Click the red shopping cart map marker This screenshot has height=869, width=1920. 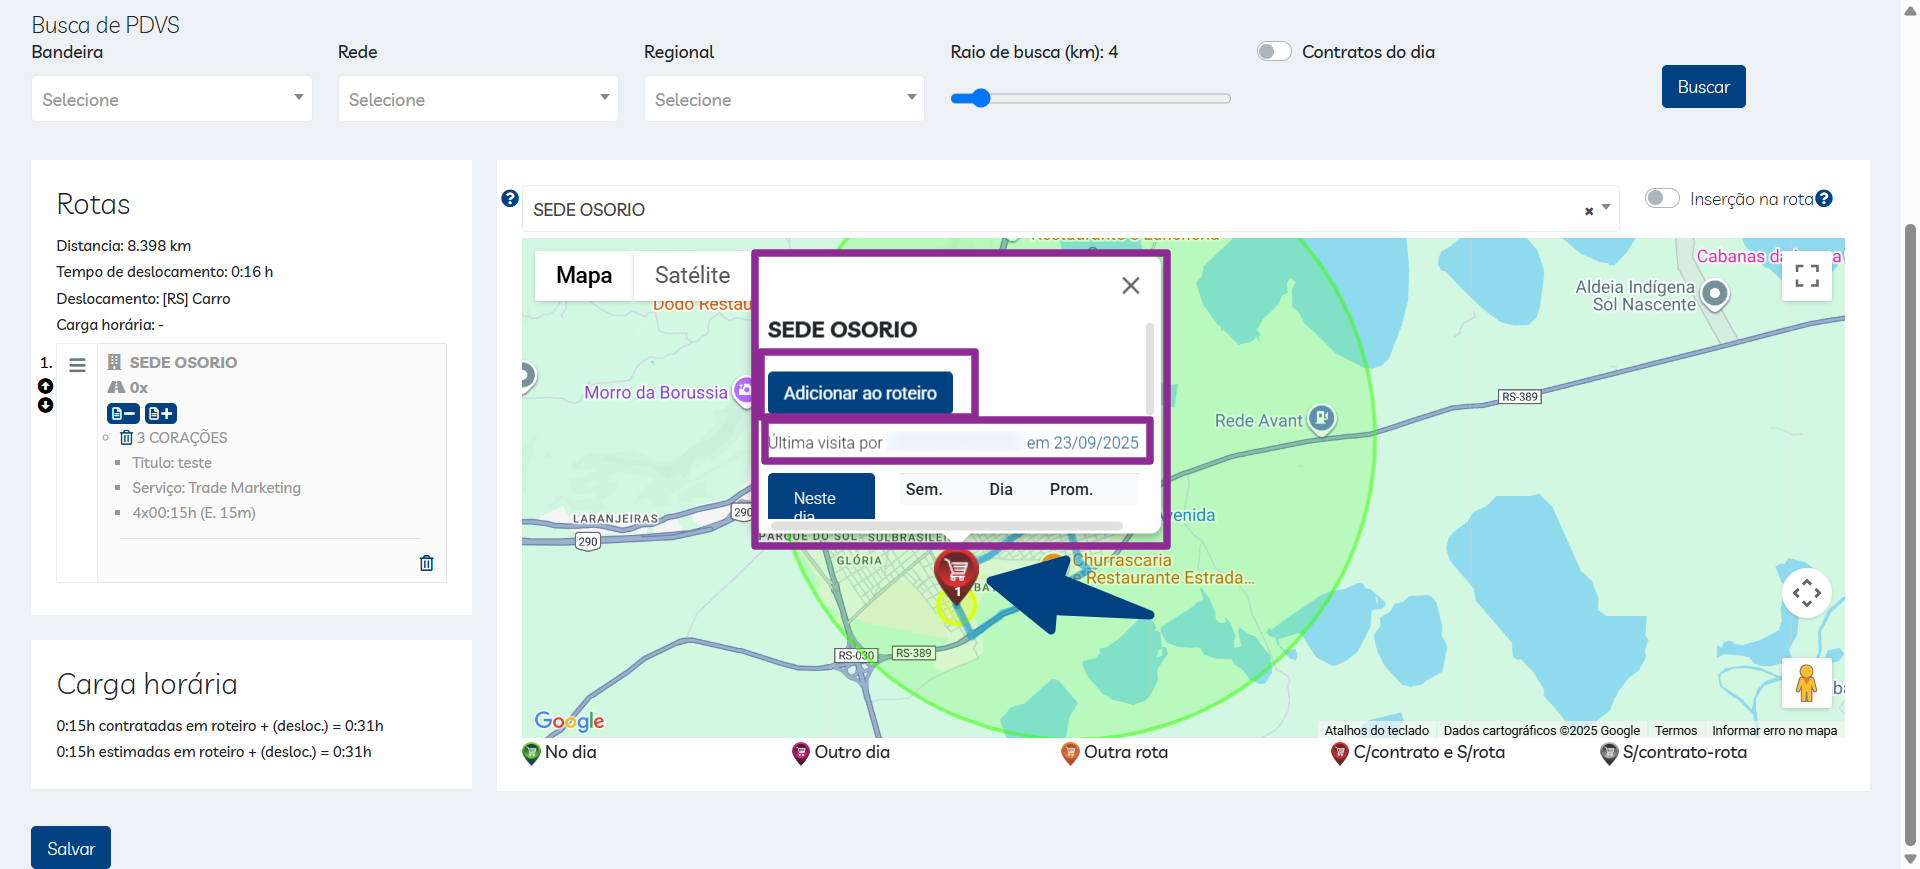[956, 572]
